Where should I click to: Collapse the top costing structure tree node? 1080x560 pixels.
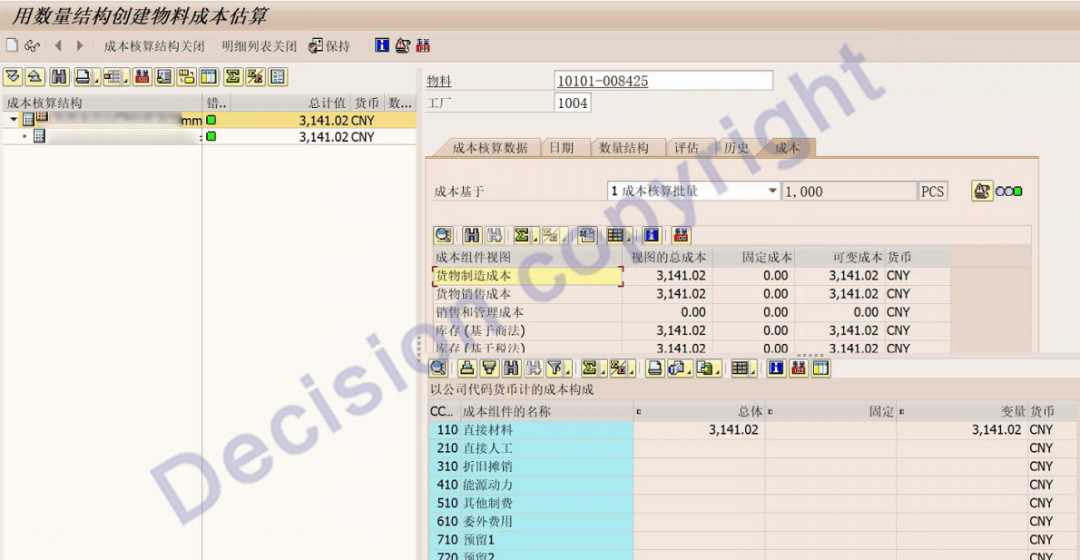pos(14,120)
